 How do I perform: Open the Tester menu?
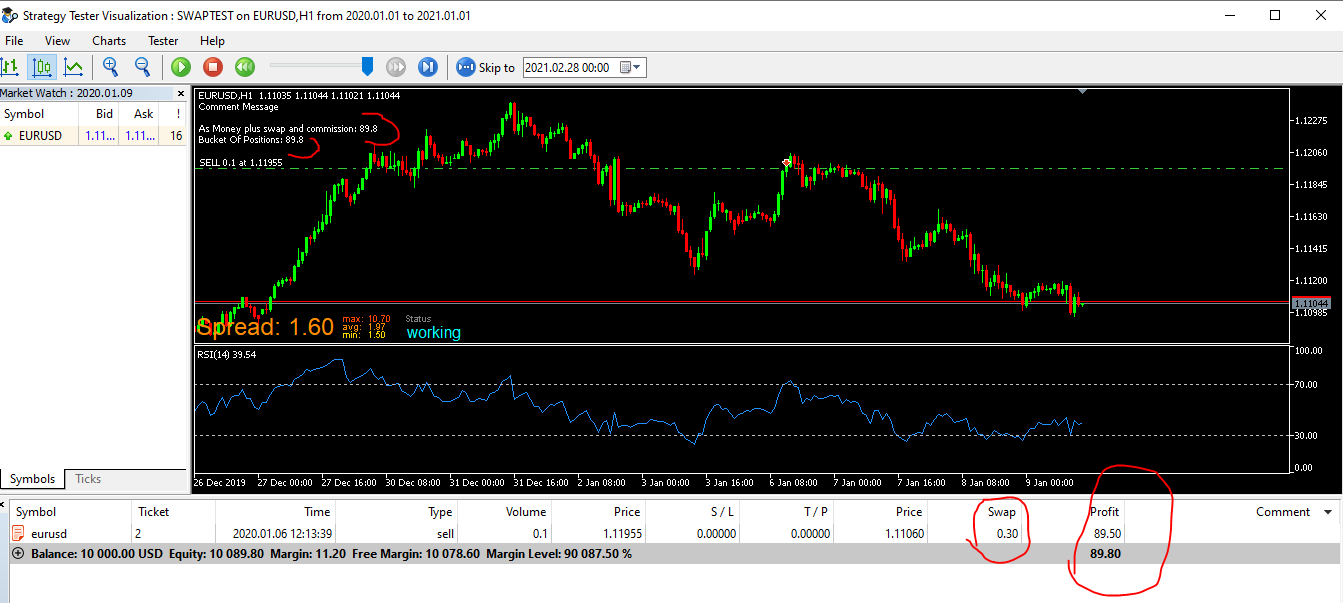[163, 41]
